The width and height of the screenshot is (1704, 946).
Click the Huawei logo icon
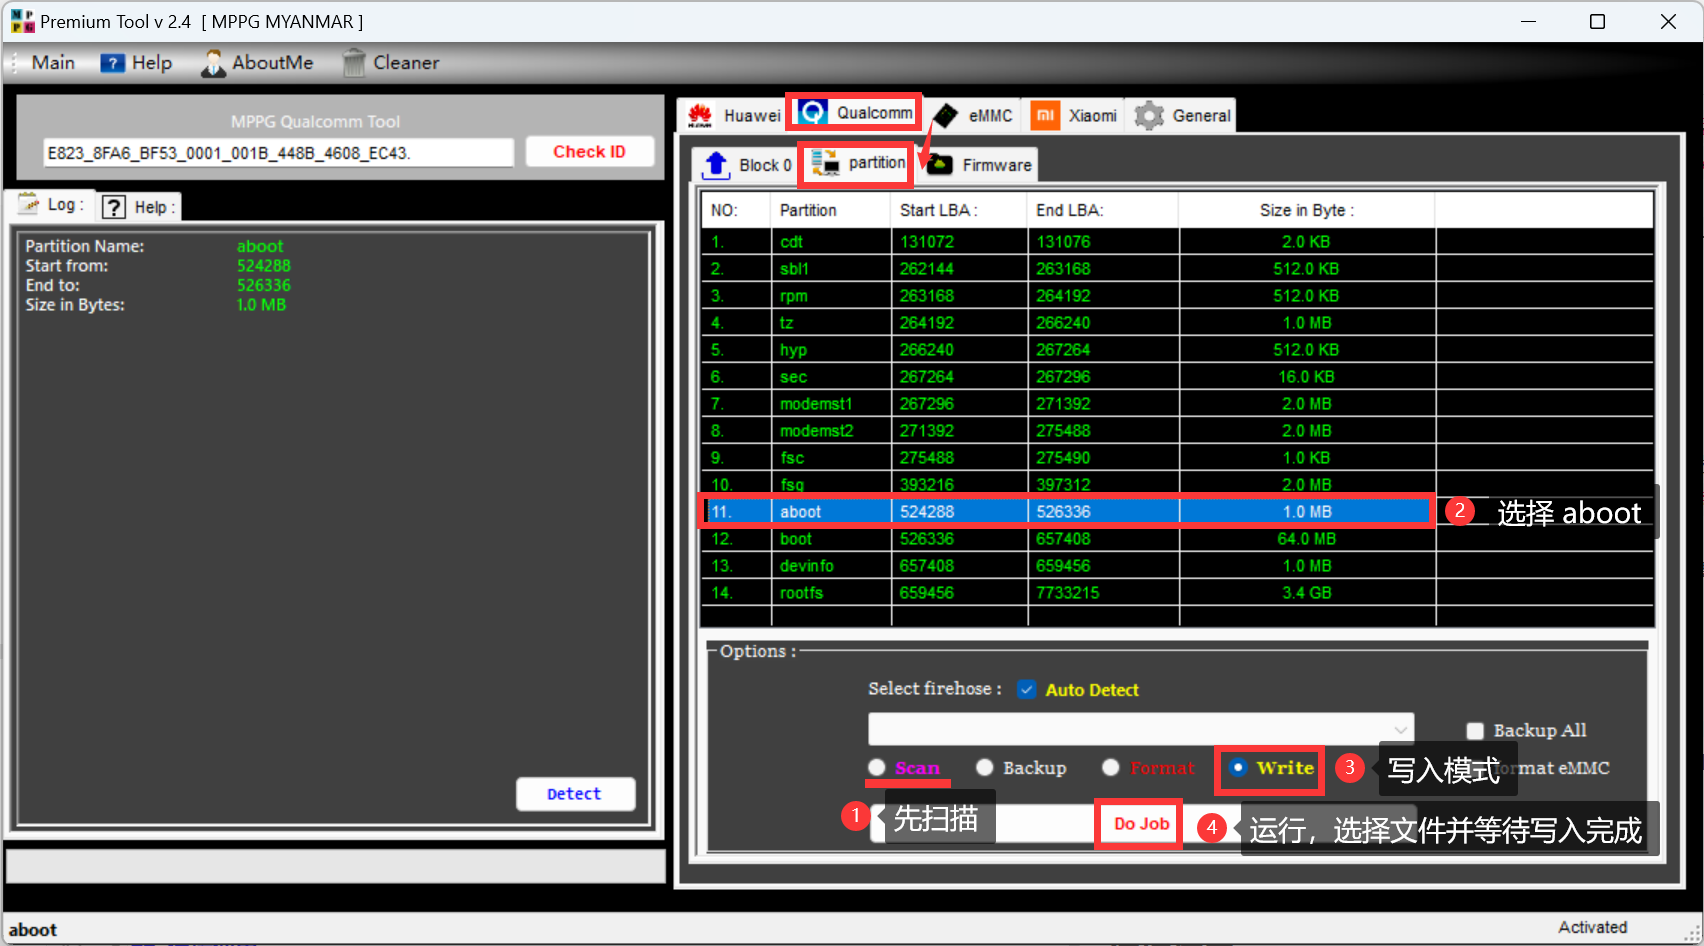[700, 115]
